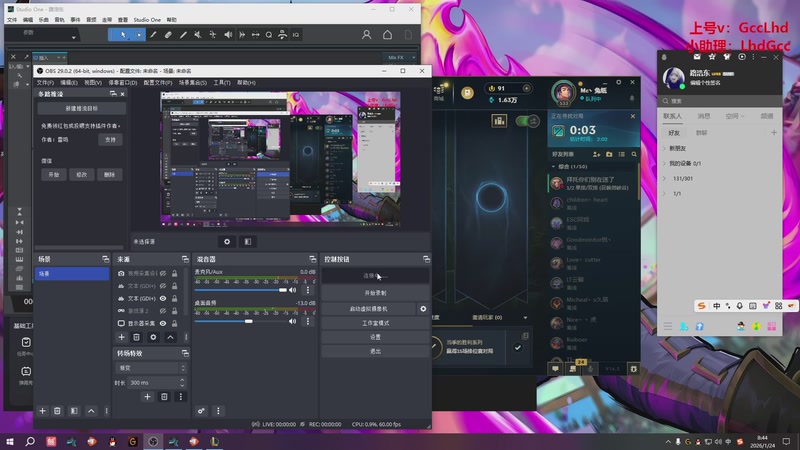The width and height of the screenshot is (800, 450).
Task: Collapse the 综合 friends group in LoL
Action: [554, 167]
